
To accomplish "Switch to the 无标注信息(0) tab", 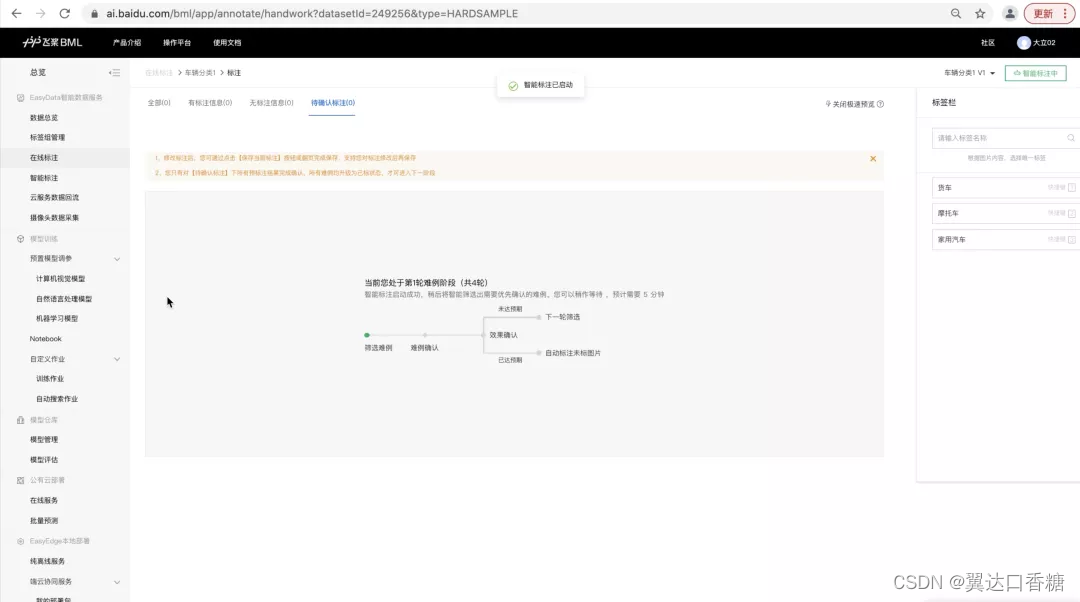I will pyautogui.click(x=271, y=103).
